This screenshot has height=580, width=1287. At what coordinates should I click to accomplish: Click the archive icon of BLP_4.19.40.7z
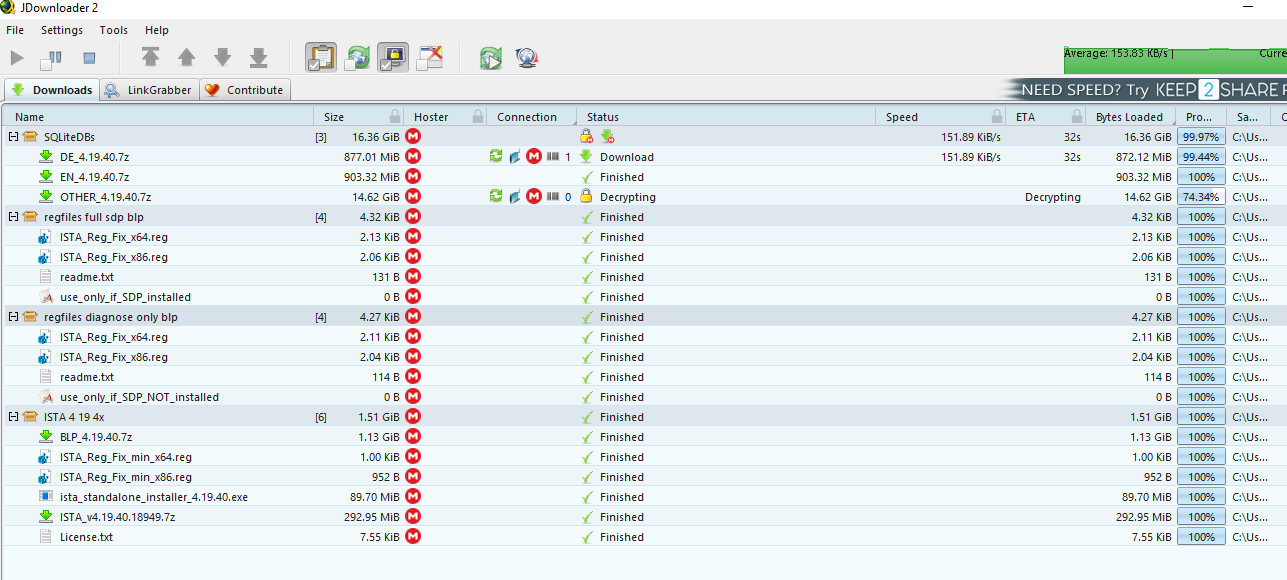(x=45, y=437)
